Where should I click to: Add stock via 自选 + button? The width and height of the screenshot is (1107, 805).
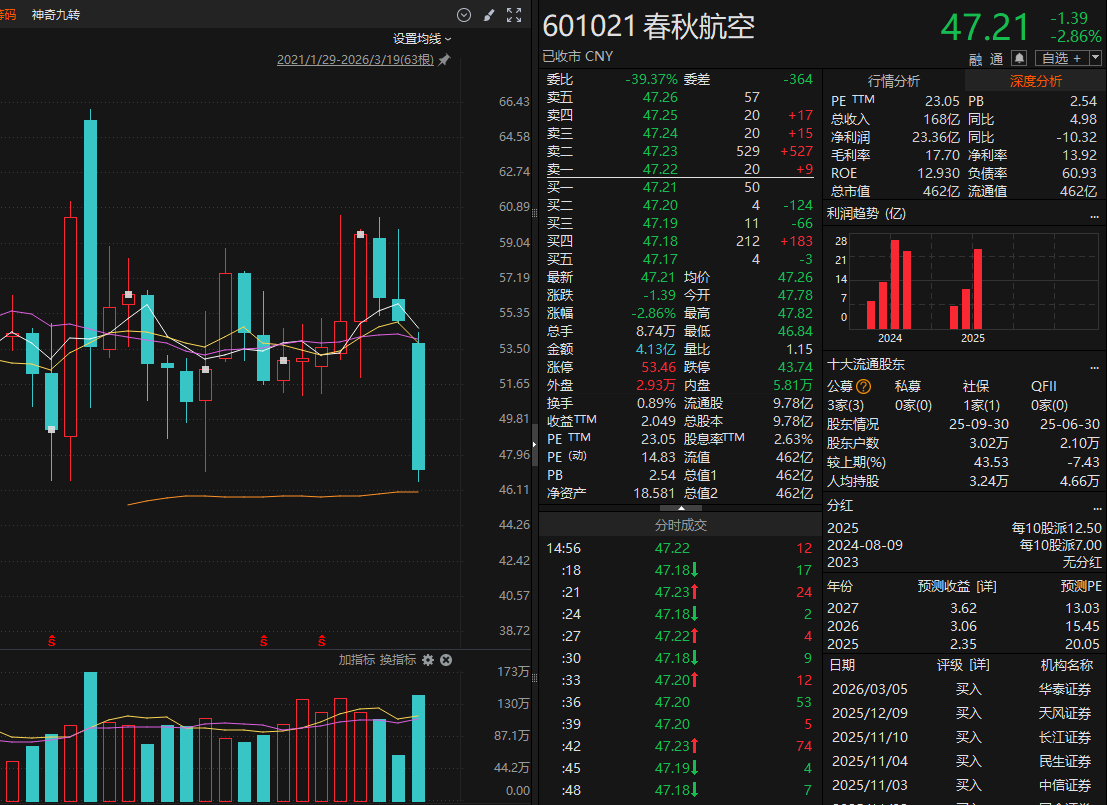[1061, 58]
